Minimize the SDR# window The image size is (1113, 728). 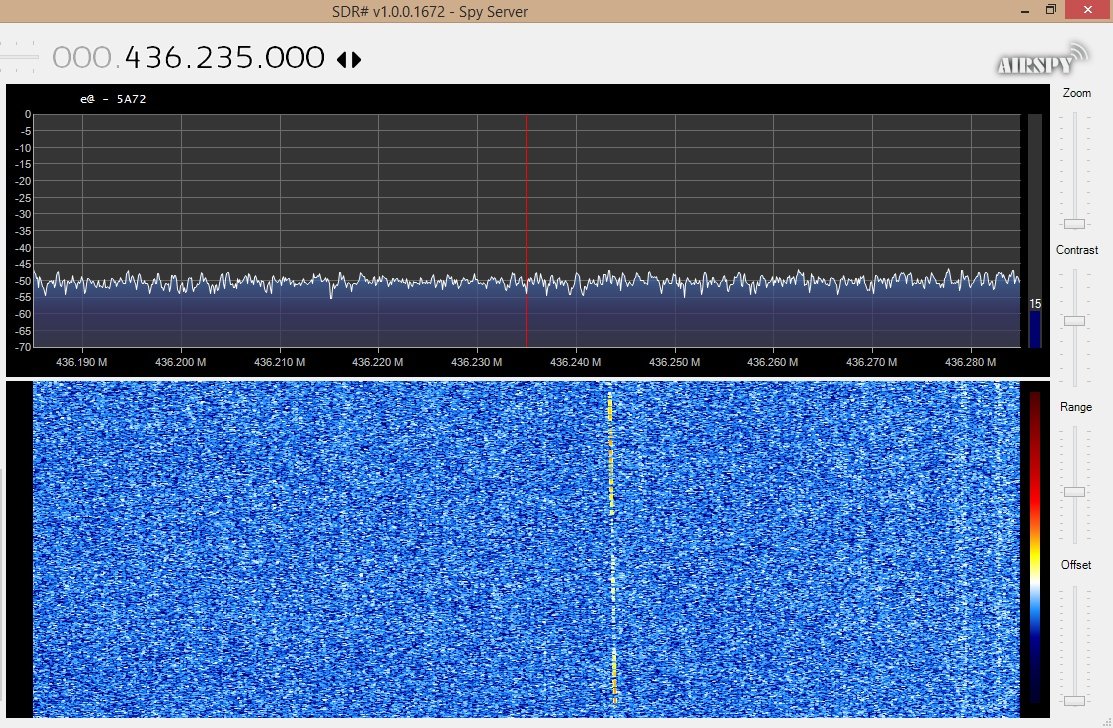[x=1025, y=11]
